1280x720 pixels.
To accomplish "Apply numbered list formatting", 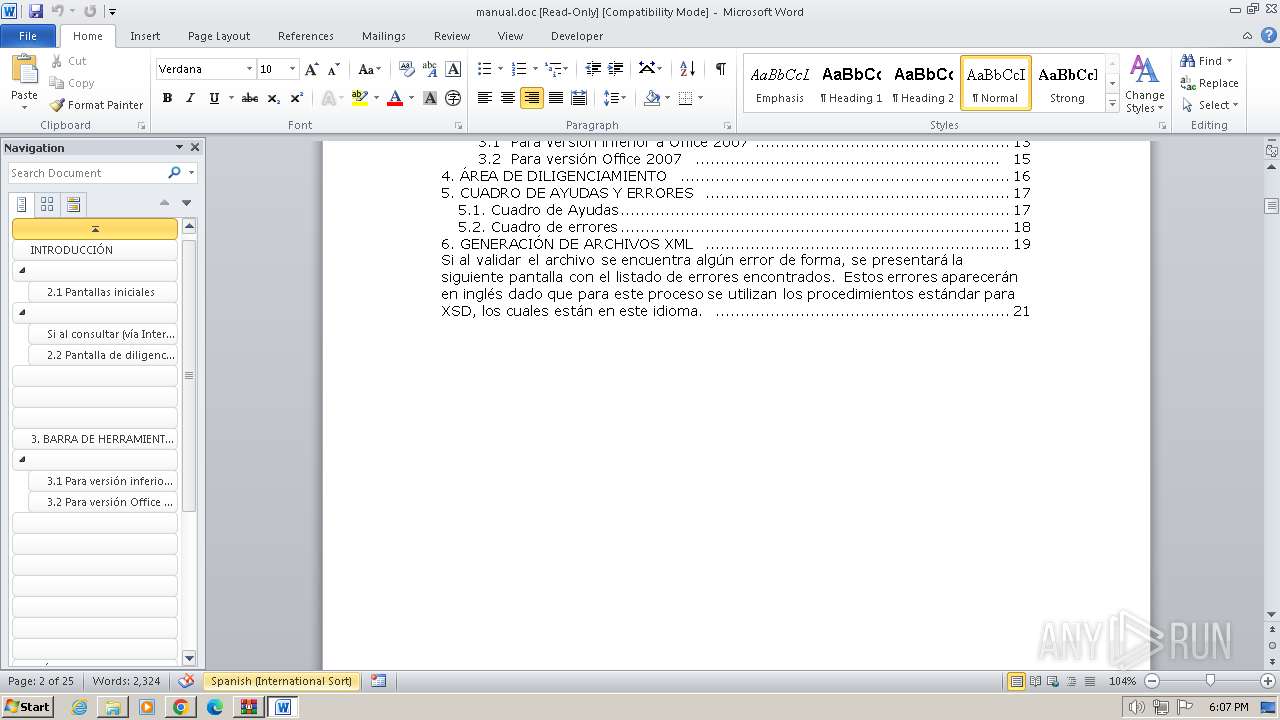I will [x=519, y=69].
